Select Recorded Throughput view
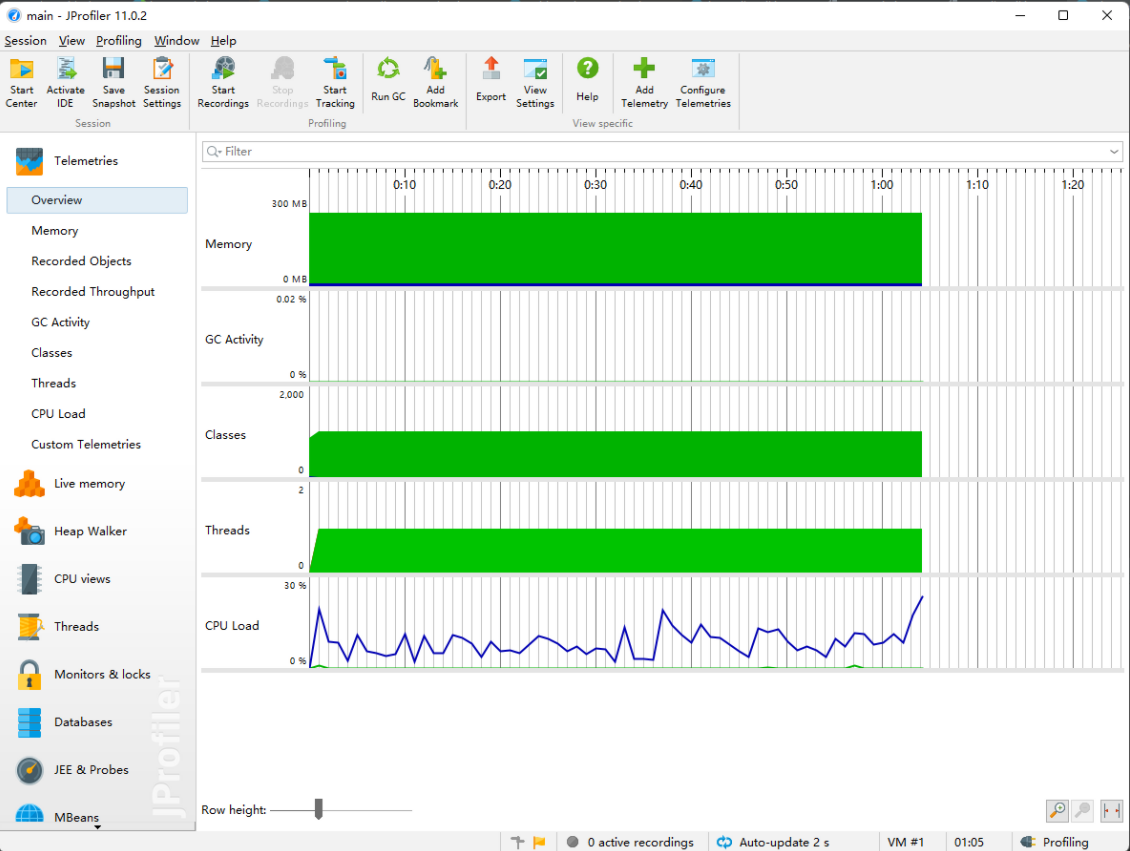Screen dimensions: 1130x851 [93, 292]
